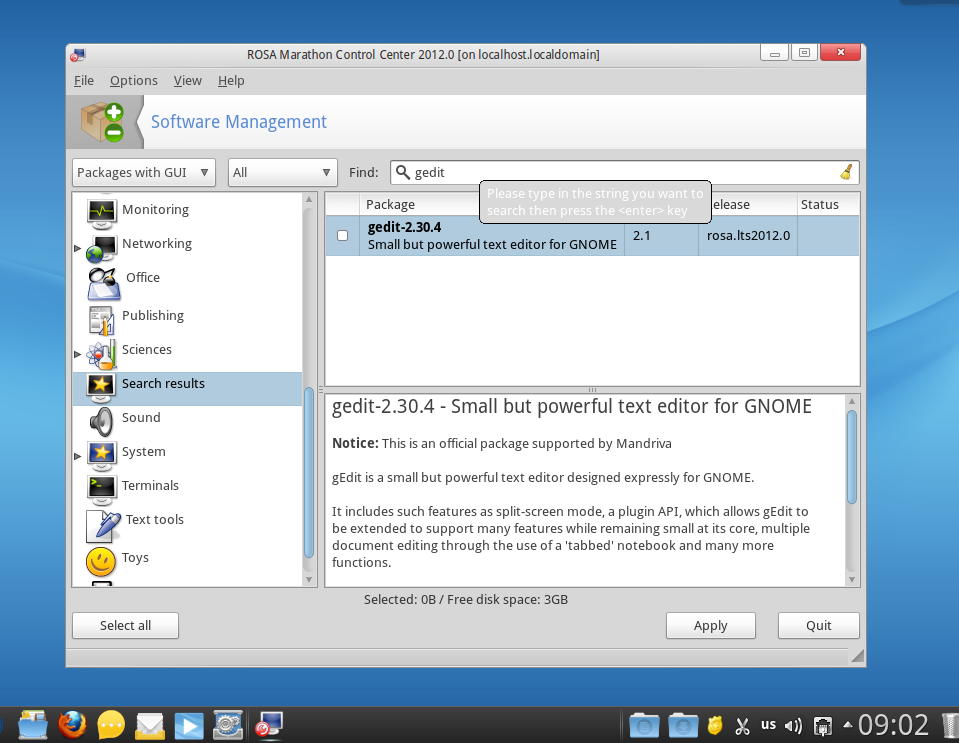Open the media player icon in taskbar

(x=189, y=726)
